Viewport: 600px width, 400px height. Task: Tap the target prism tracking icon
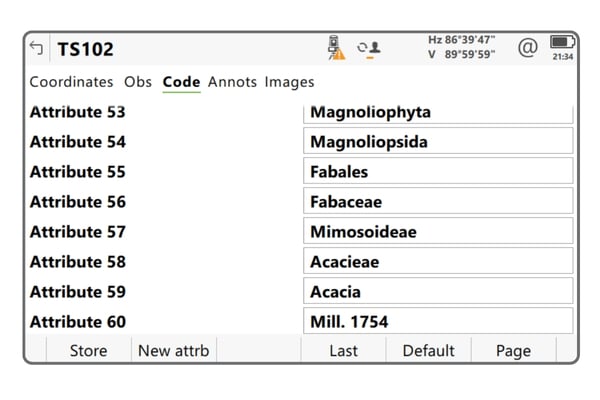pos(370,48)
